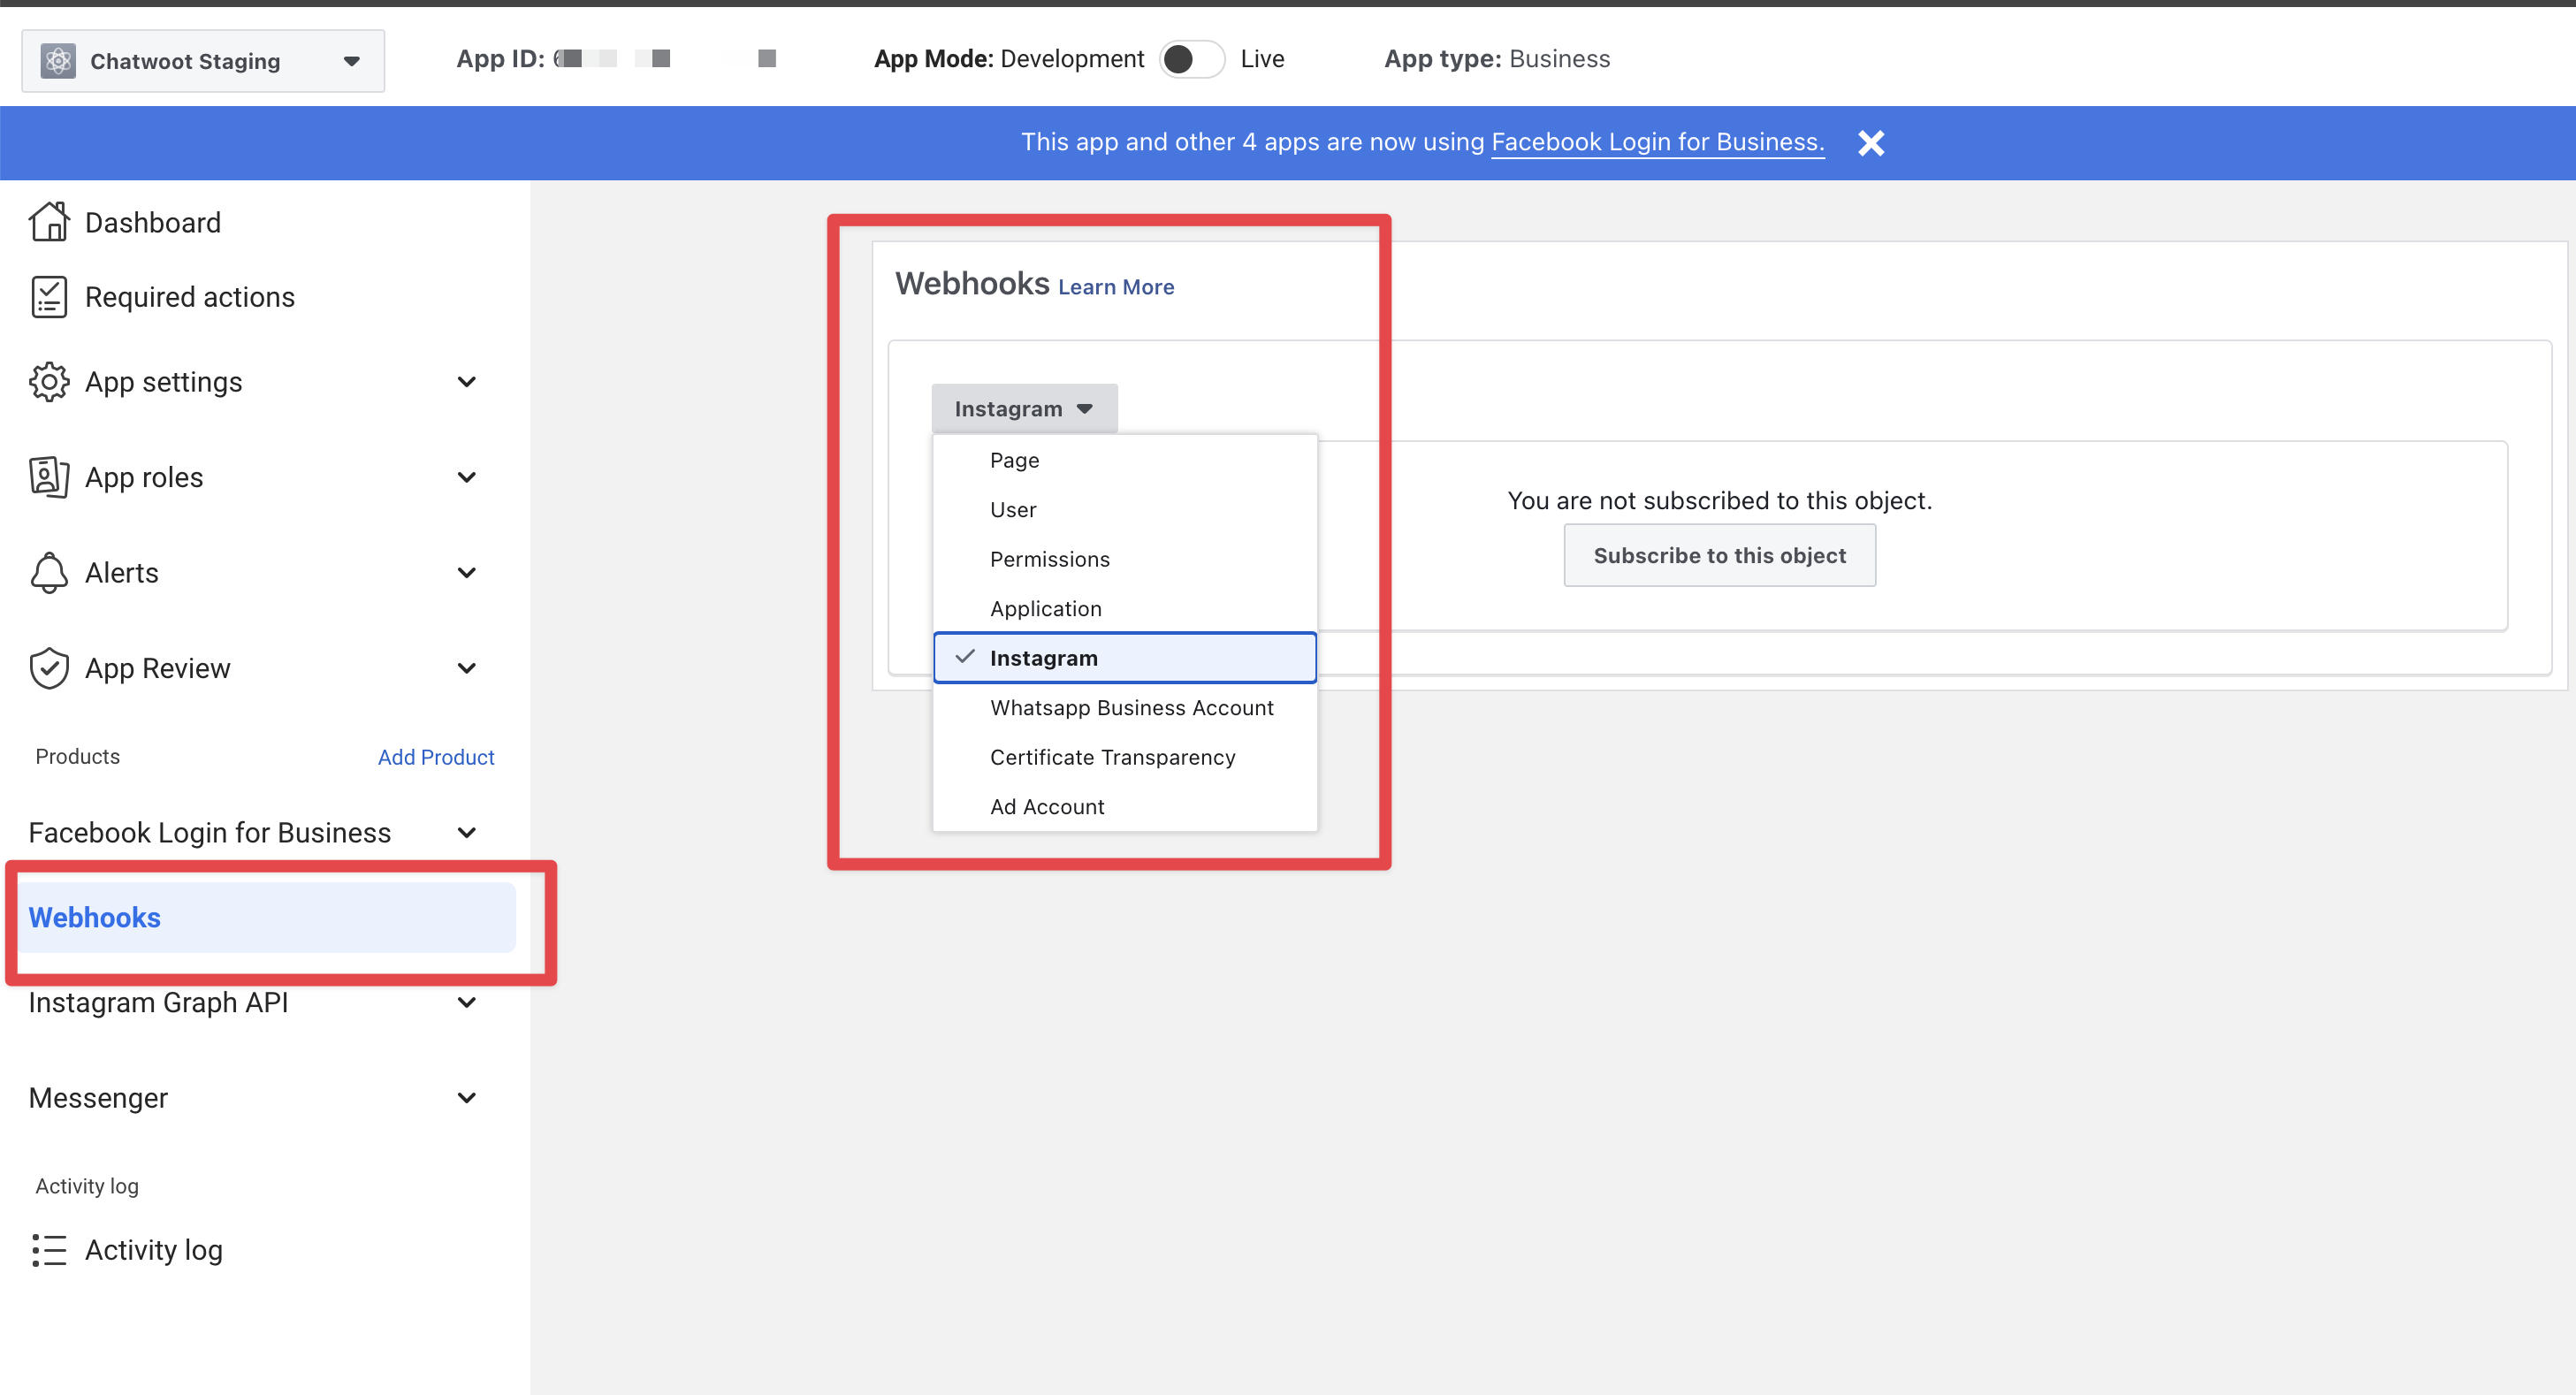Expand the Messenger product section
The width and height of the screenshot is (2576, 1395).
point(466,1098)
